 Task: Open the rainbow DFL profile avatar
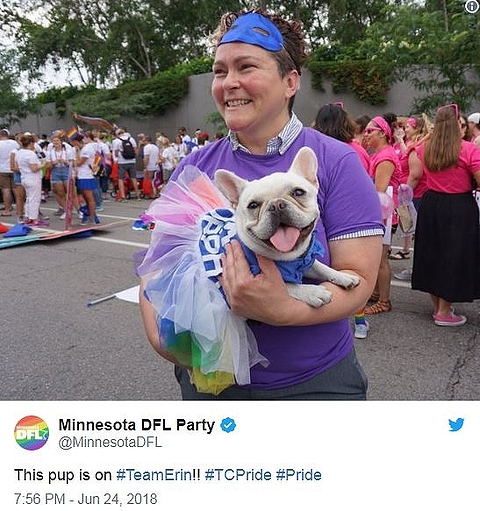pyautogui.click(x=31, y=433)
